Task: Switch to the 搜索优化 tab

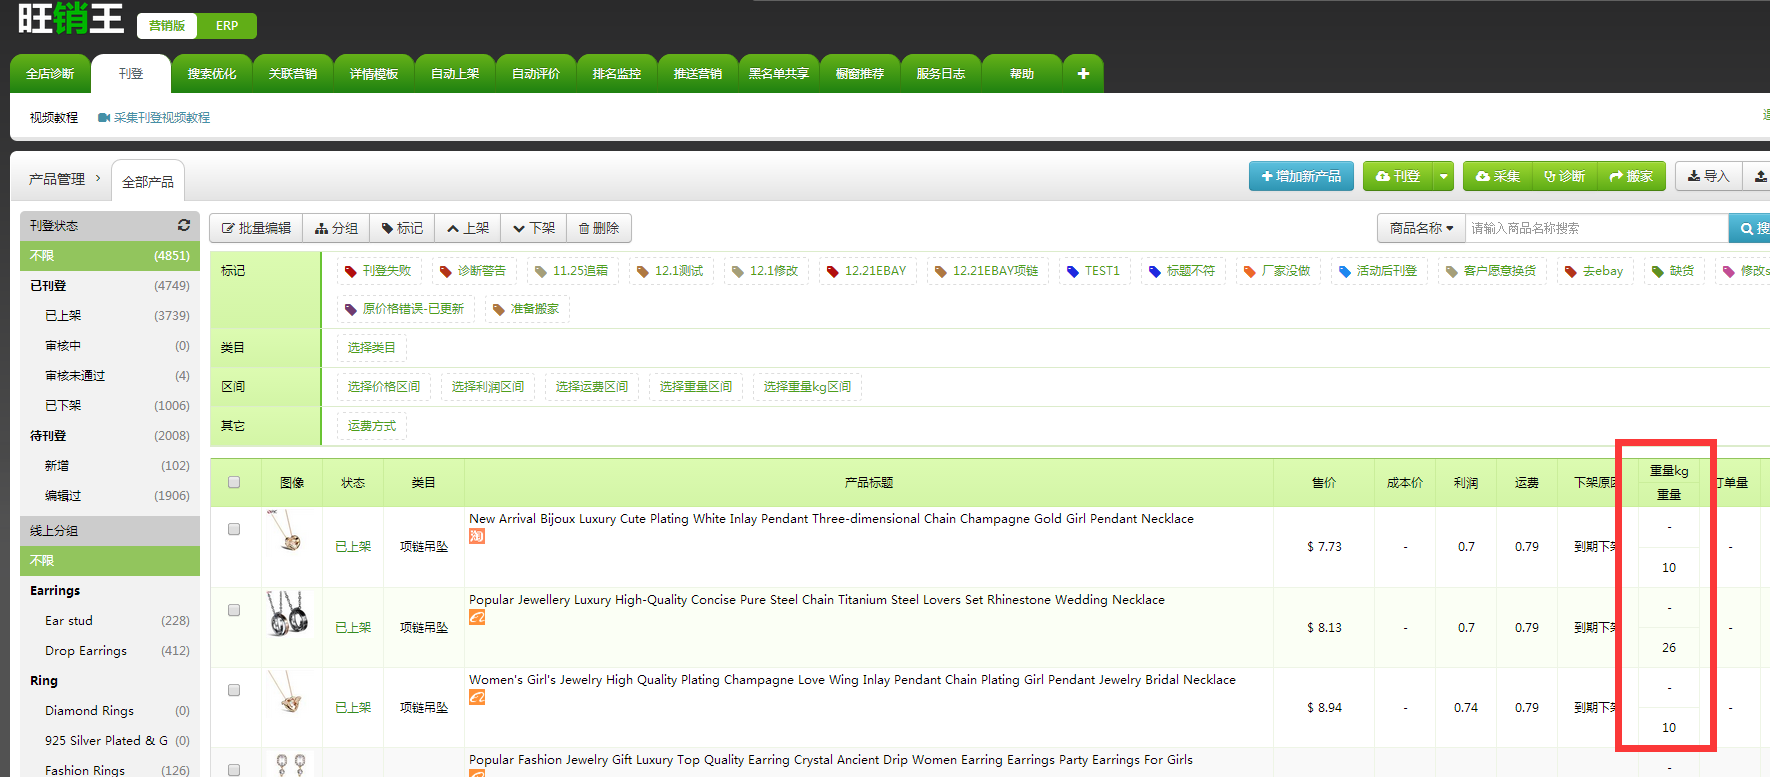Action: pyautogui.click(x=212, y=74)
